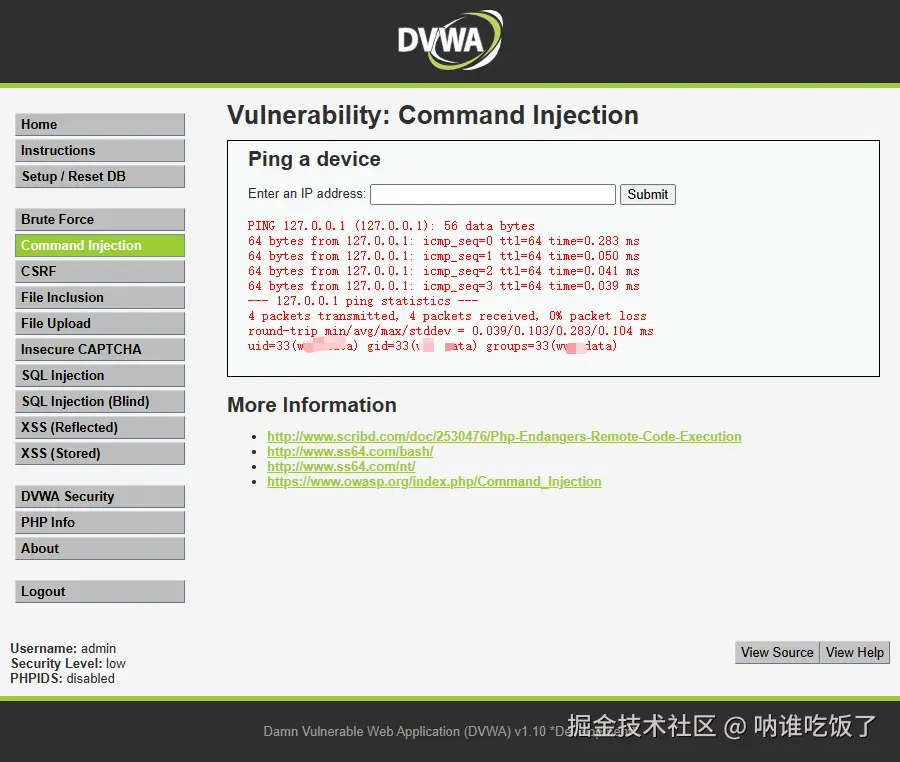Click Logout in the sidebar
This screenshot has width=900, height=762.
pyautogui.click(x=100, y=592)
